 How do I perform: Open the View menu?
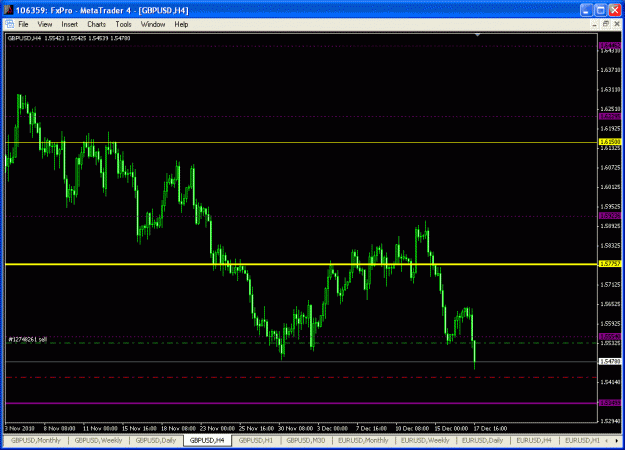click(45, 24)
